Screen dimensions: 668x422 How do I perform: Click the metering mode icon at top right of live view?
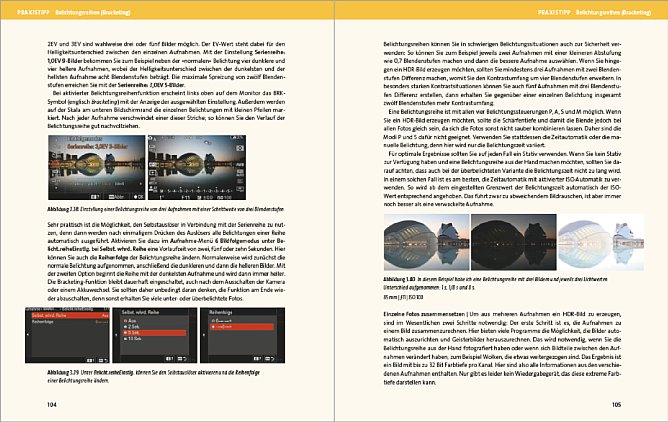[240, 148]
